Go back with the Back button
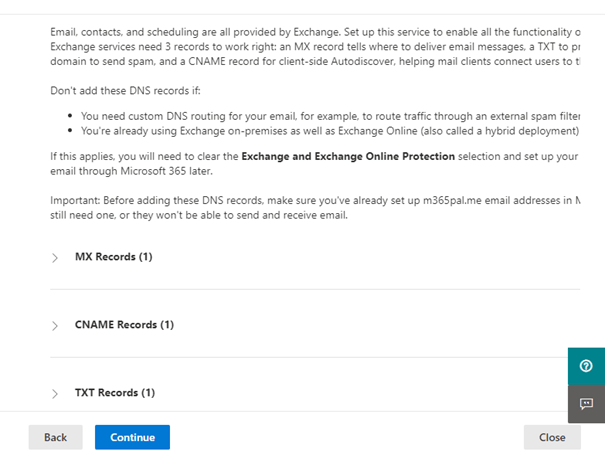 tap(55, 437)
